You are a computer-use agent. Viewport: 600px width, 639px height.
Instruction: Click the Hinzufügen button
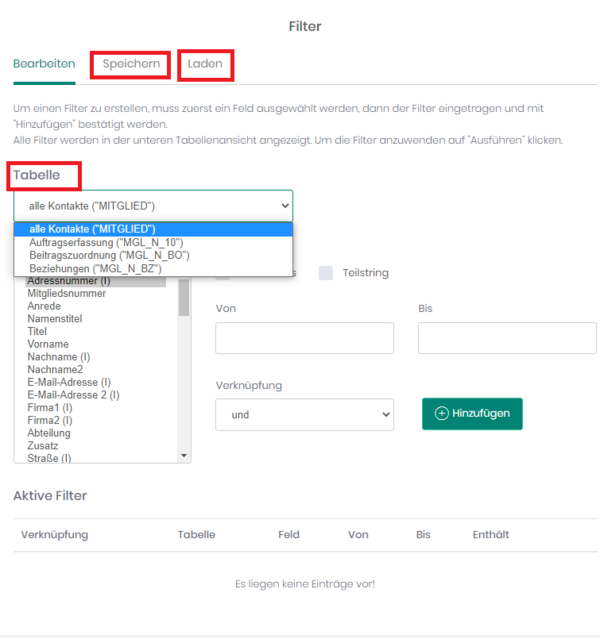(472, 414)
